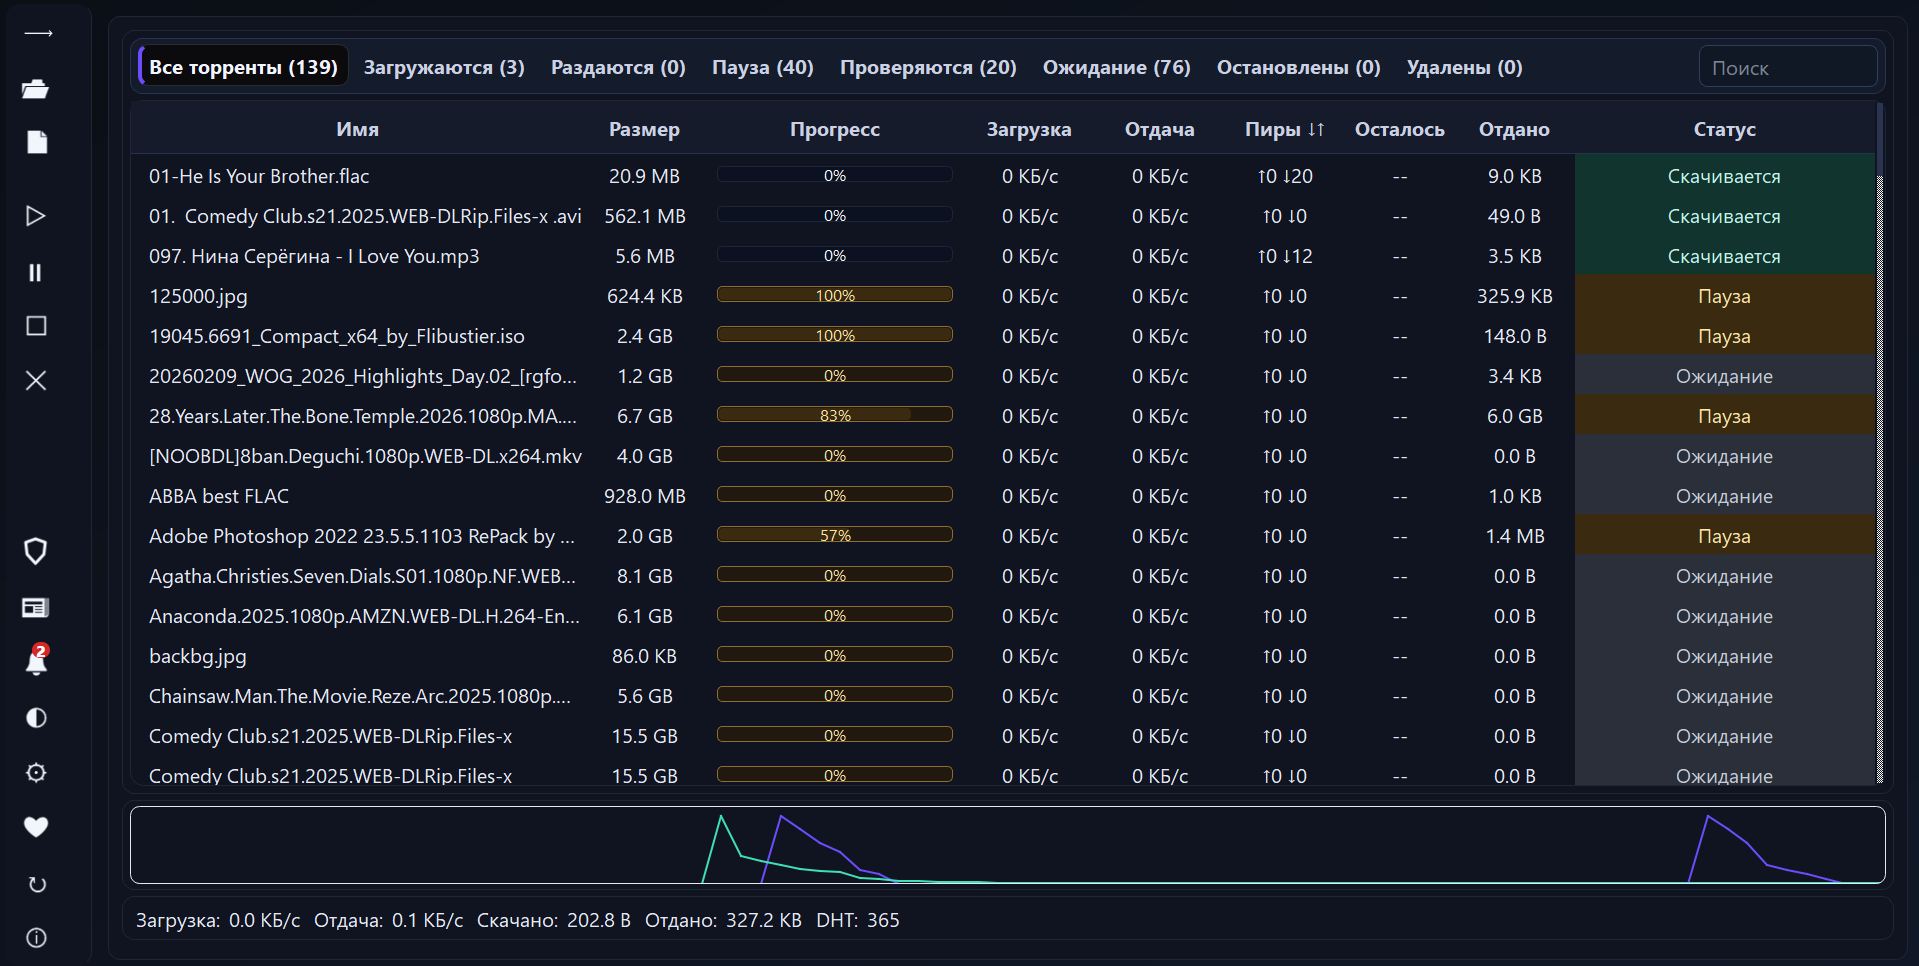Click progress bar of Adobe Photoshop 2022 torrent
1919x966 pixels.
[834, 535]
